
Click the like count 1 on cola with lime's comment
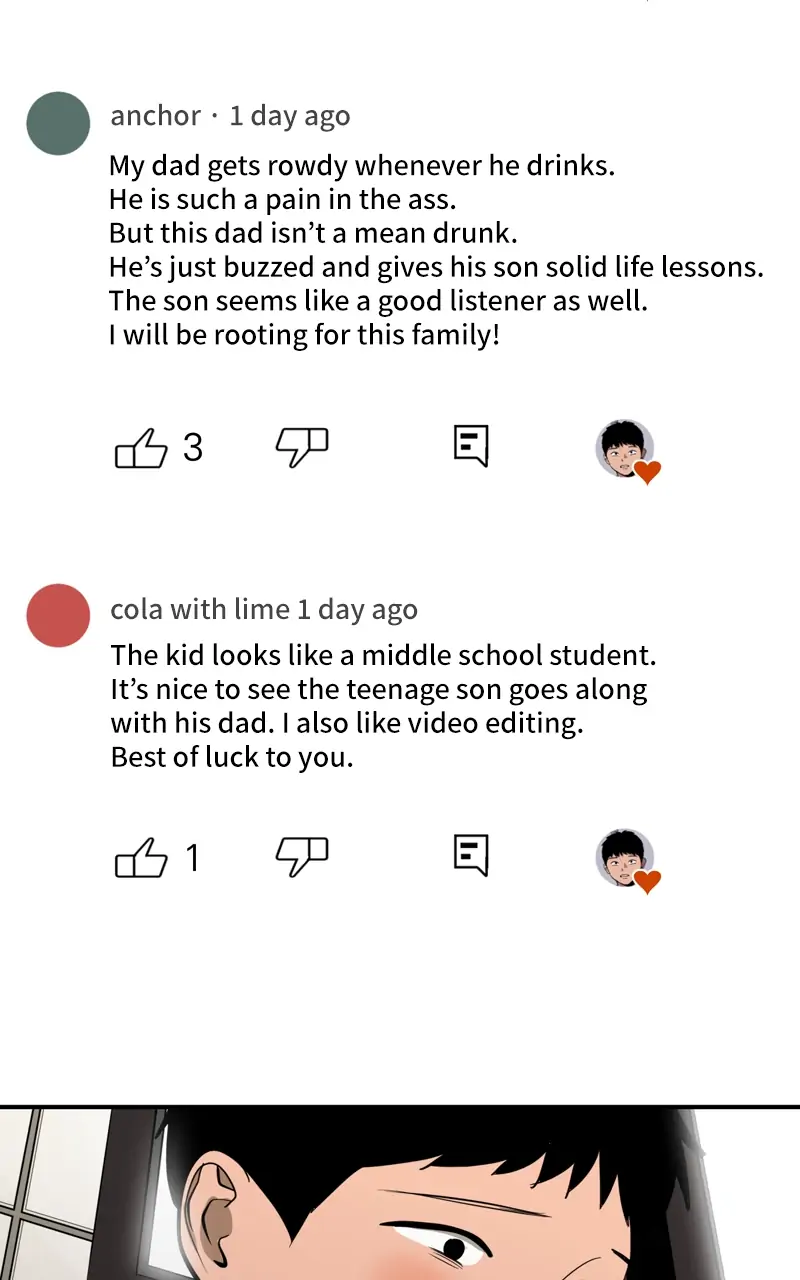(193, 858)
